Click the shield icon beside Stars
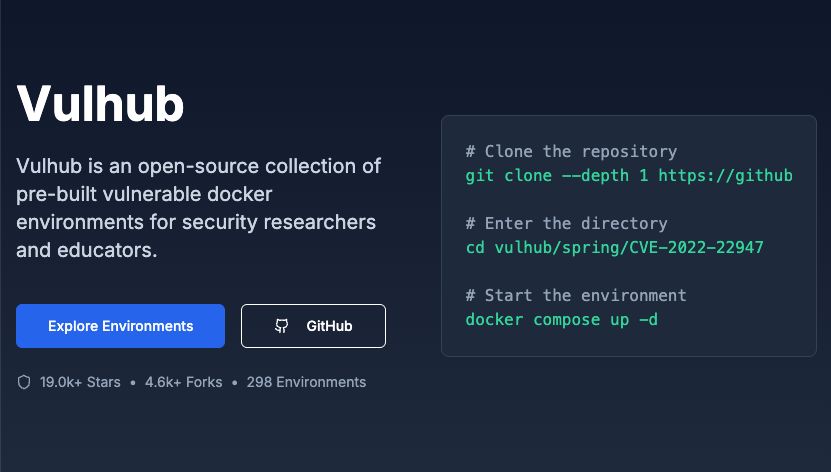831x472 pixels. (24, 382)
